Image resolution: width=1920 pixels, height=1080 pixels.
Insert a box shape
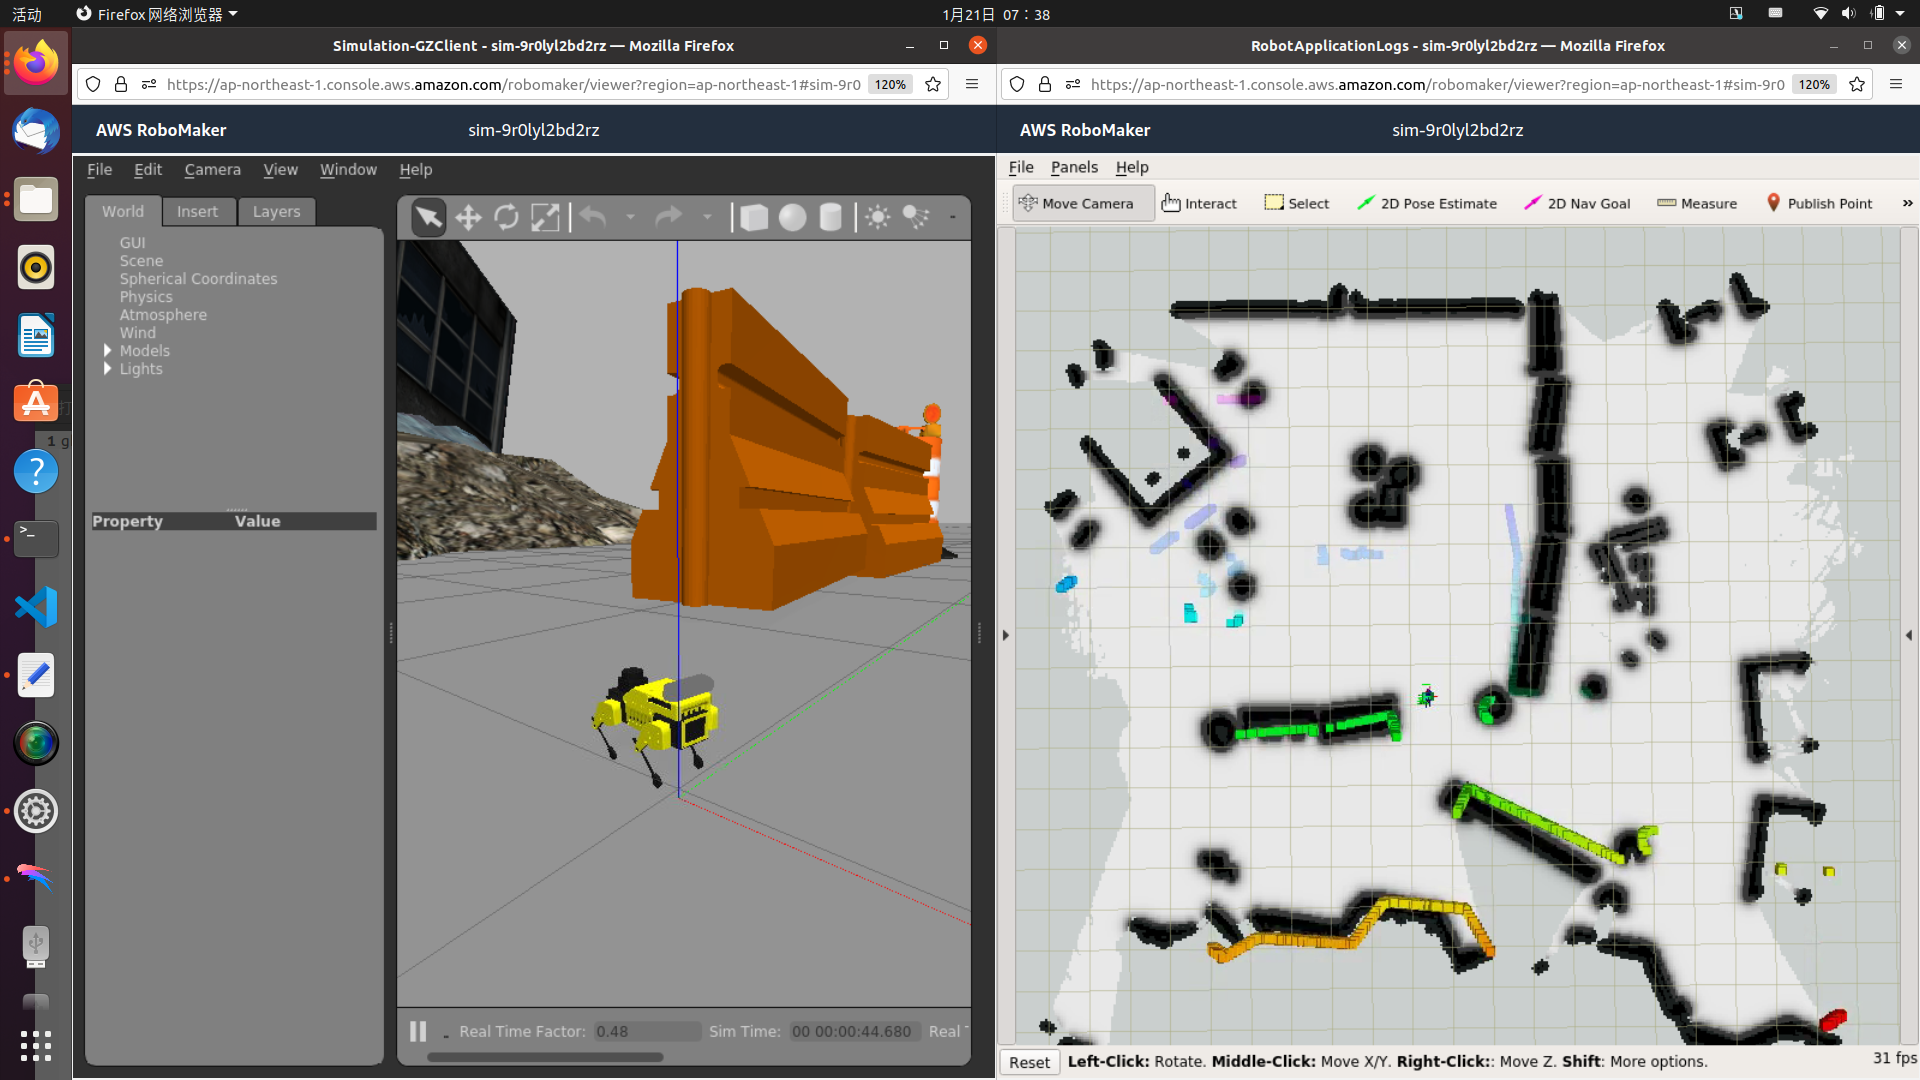[754, 217]
